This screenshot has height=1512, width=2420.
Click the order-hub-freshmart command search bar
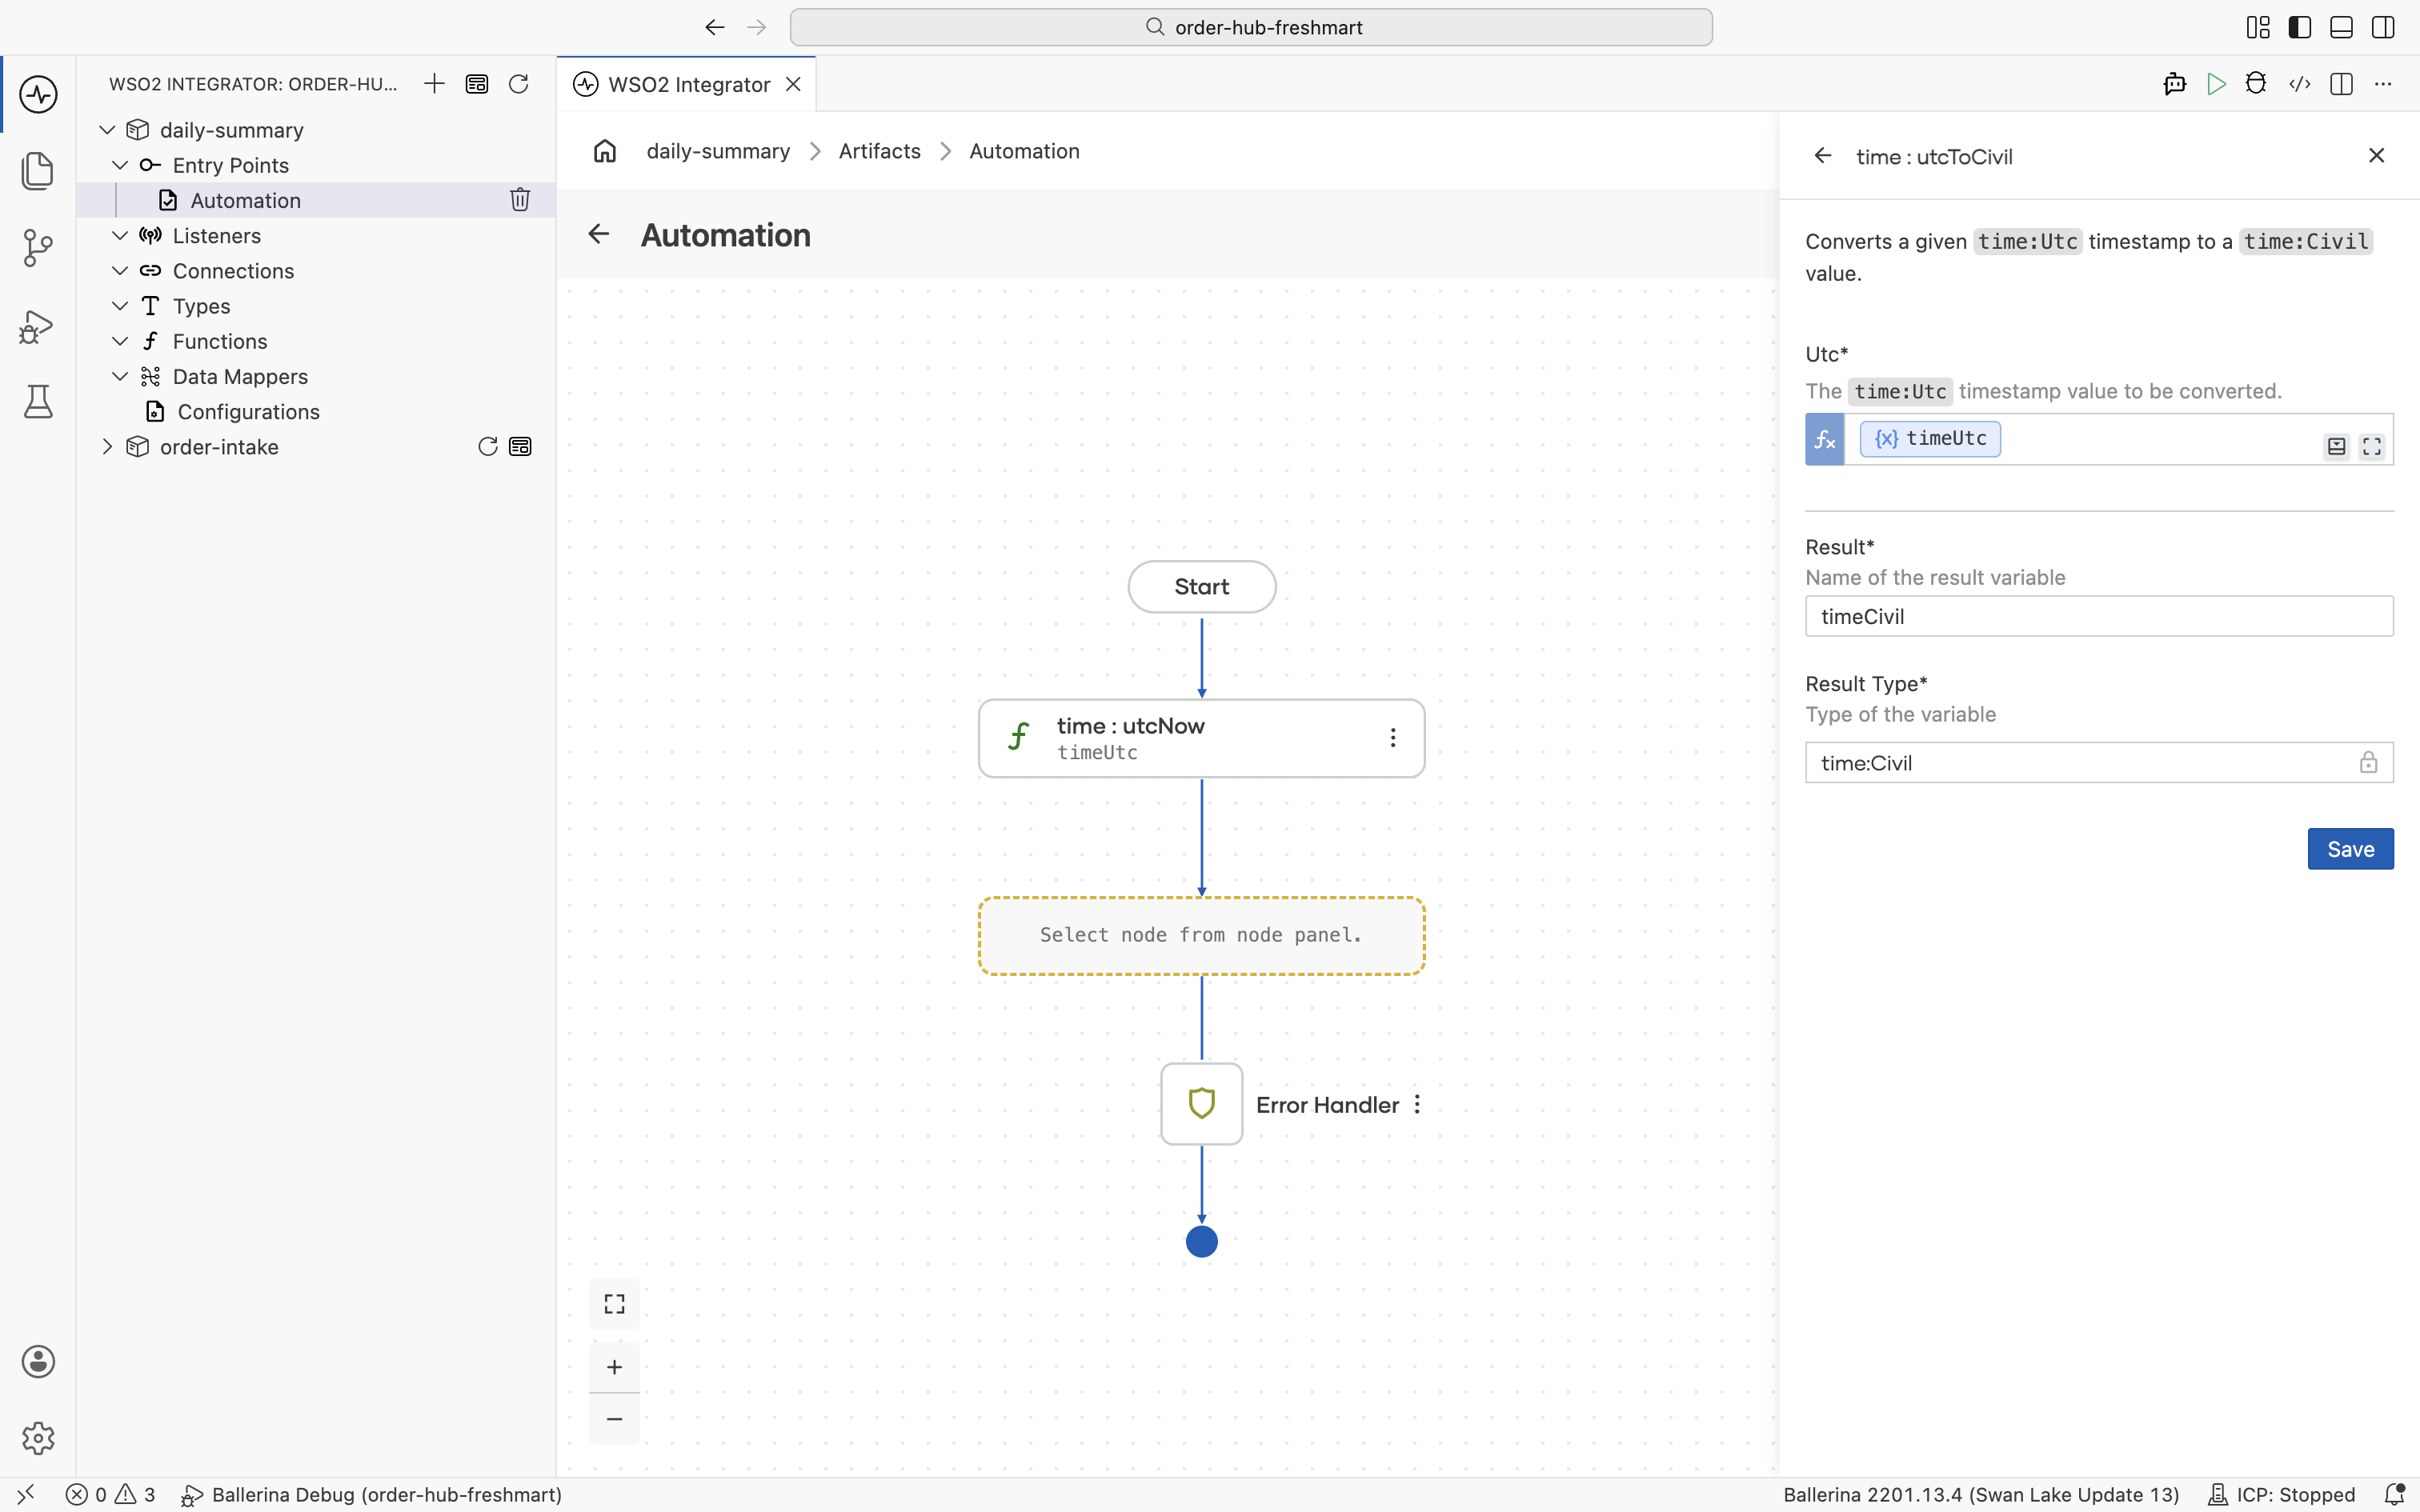click(x=1251, y=27)
